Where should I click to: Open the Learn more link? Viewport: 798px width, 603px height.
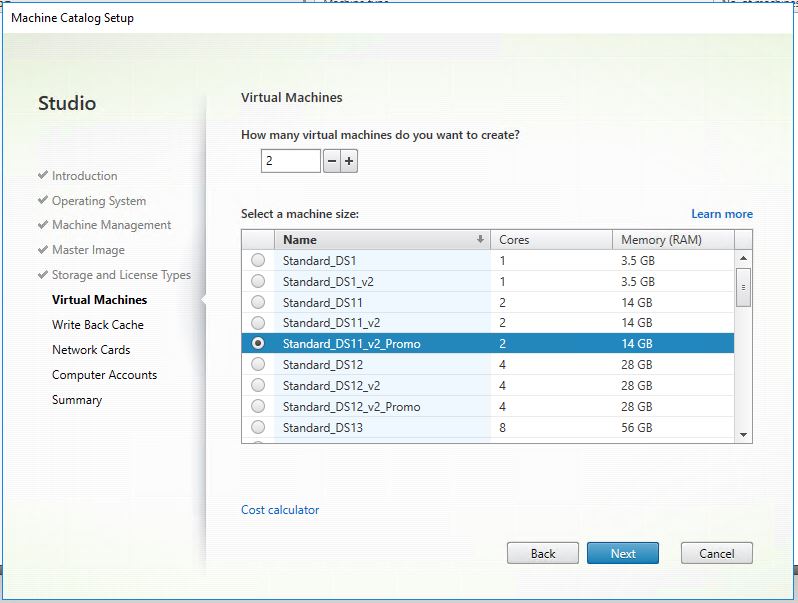point(721,214)
